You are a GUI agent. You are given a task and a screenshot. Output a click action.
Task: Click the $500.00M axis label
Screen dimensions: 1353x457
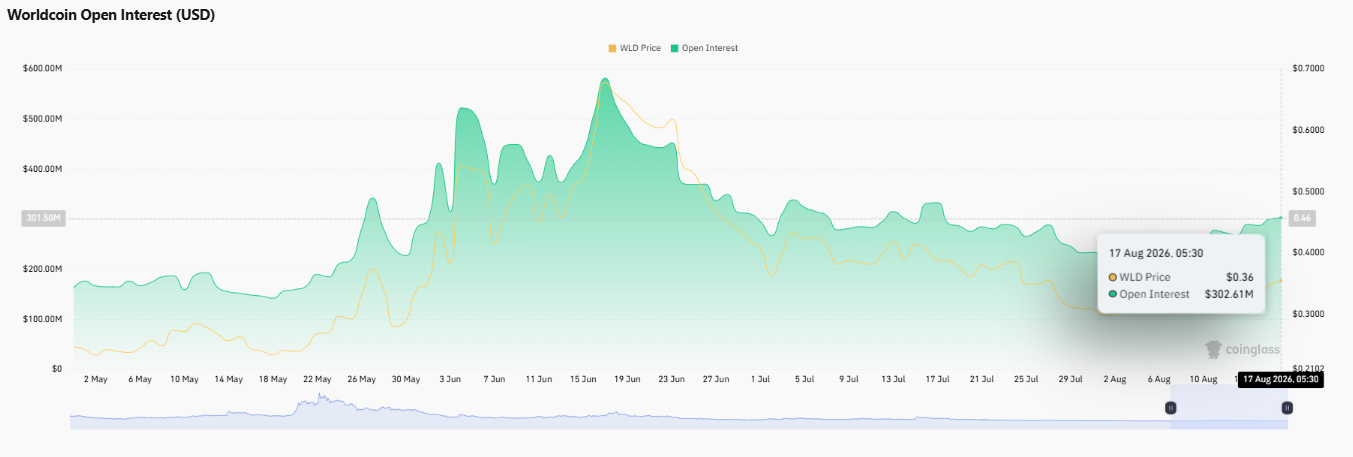[x=42, y=119]
